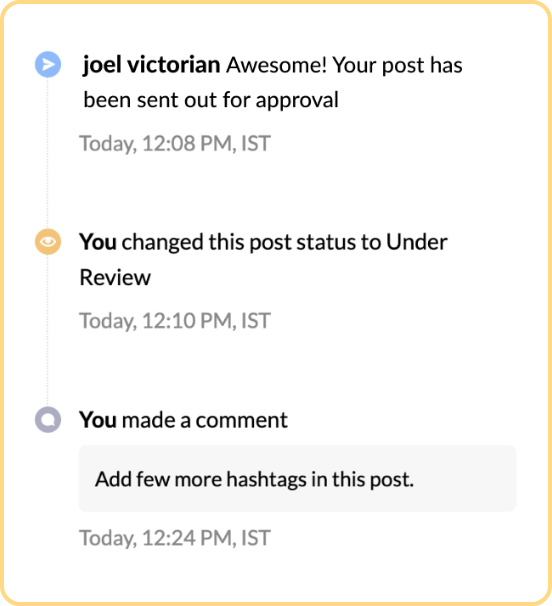Screen dimensions: 552x606
Task: Click the words 'Under' in status message
Action: pyautogui.click(x=417, y=242)
